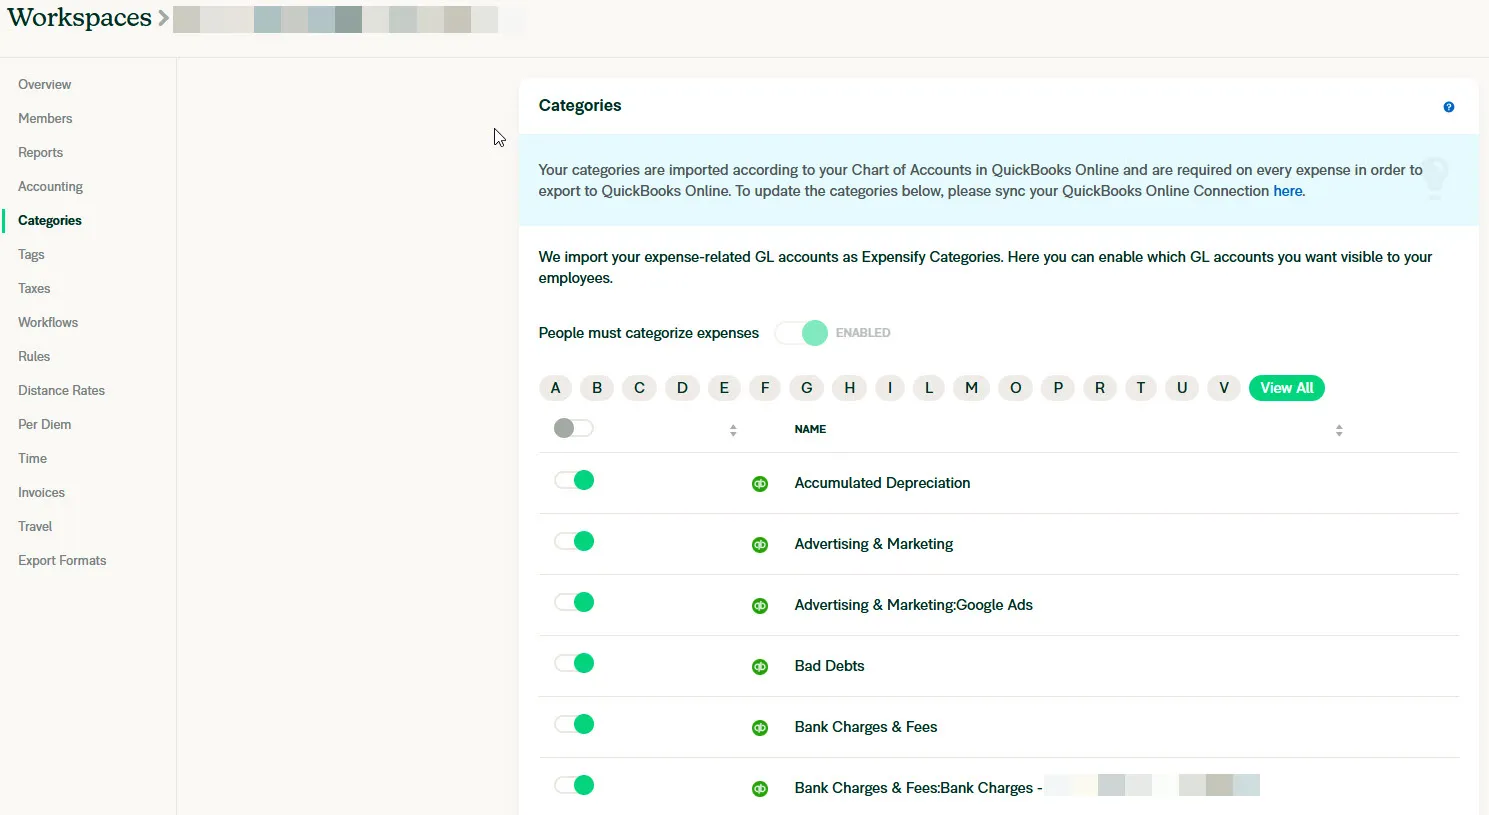Toggle all categories with header switch

pos(573,428)
